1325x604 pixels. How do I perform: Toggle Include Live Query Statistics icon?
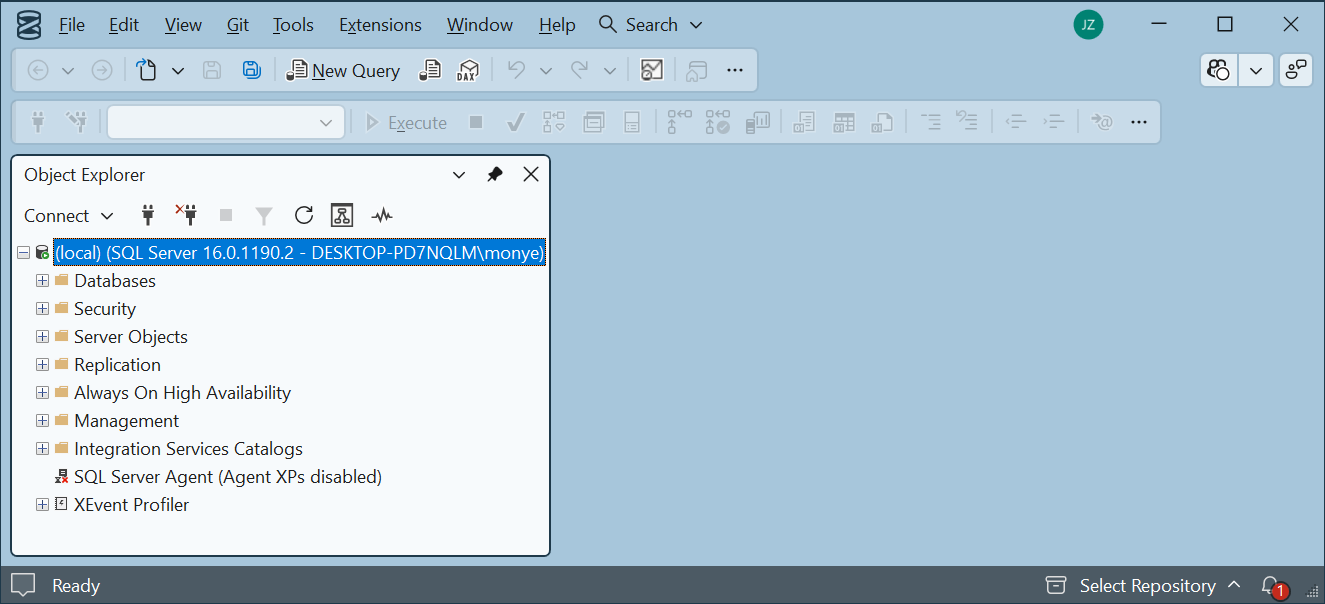[x=717, y=122]
